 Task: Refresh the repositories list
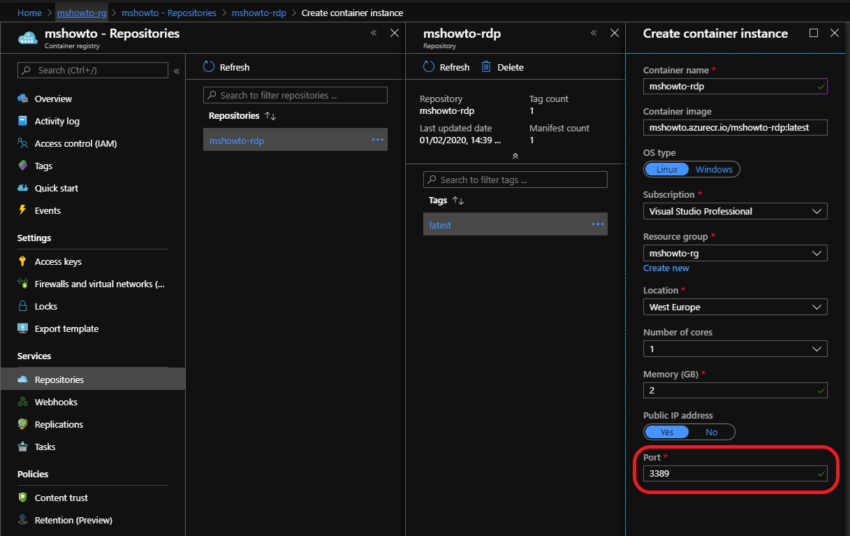pos(226,67)
